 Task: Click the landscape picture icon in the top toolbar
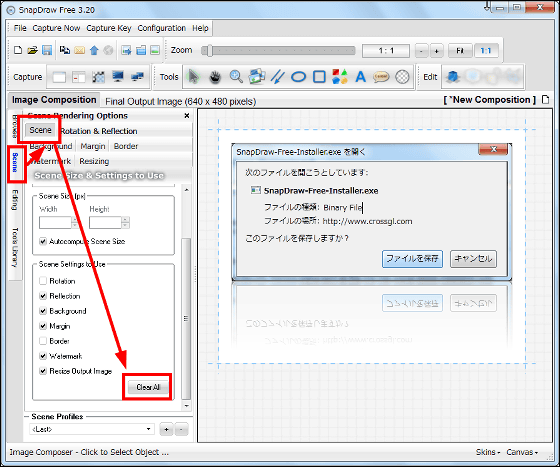pyautogui.click(x=155, y=50)
